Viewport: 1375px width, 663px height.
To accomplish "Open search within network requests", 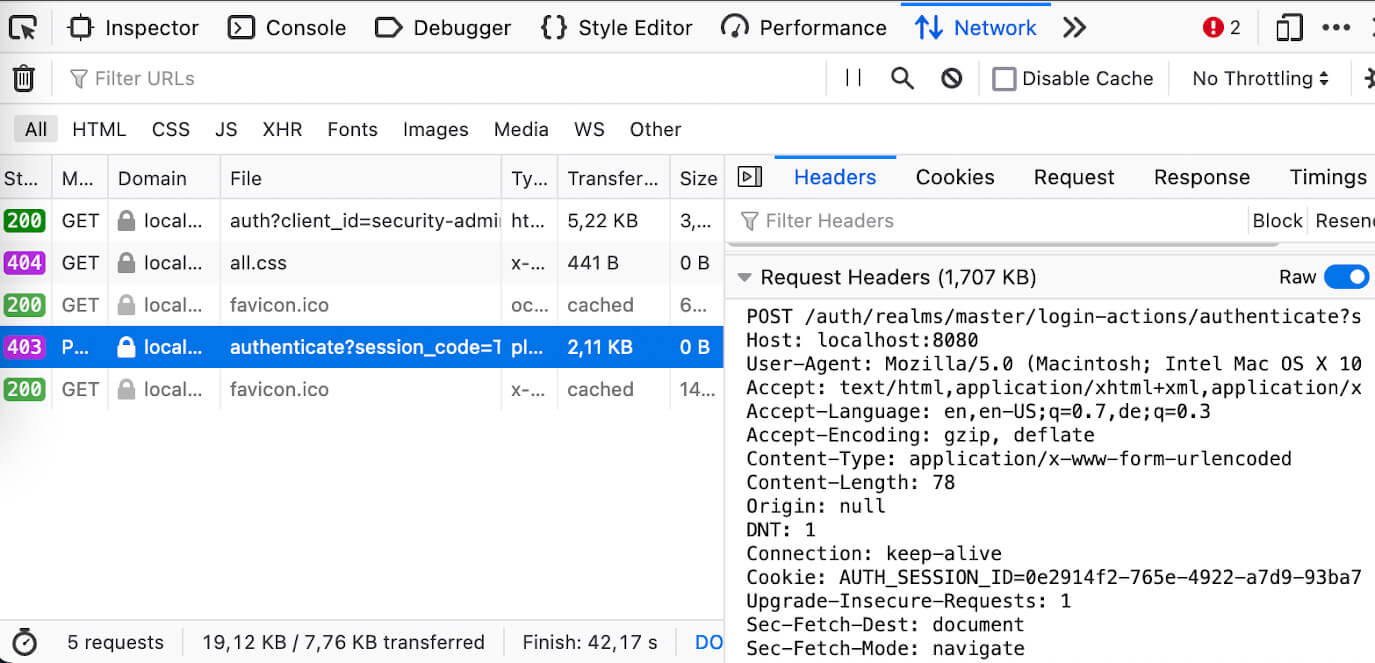I will pos(901,77).
